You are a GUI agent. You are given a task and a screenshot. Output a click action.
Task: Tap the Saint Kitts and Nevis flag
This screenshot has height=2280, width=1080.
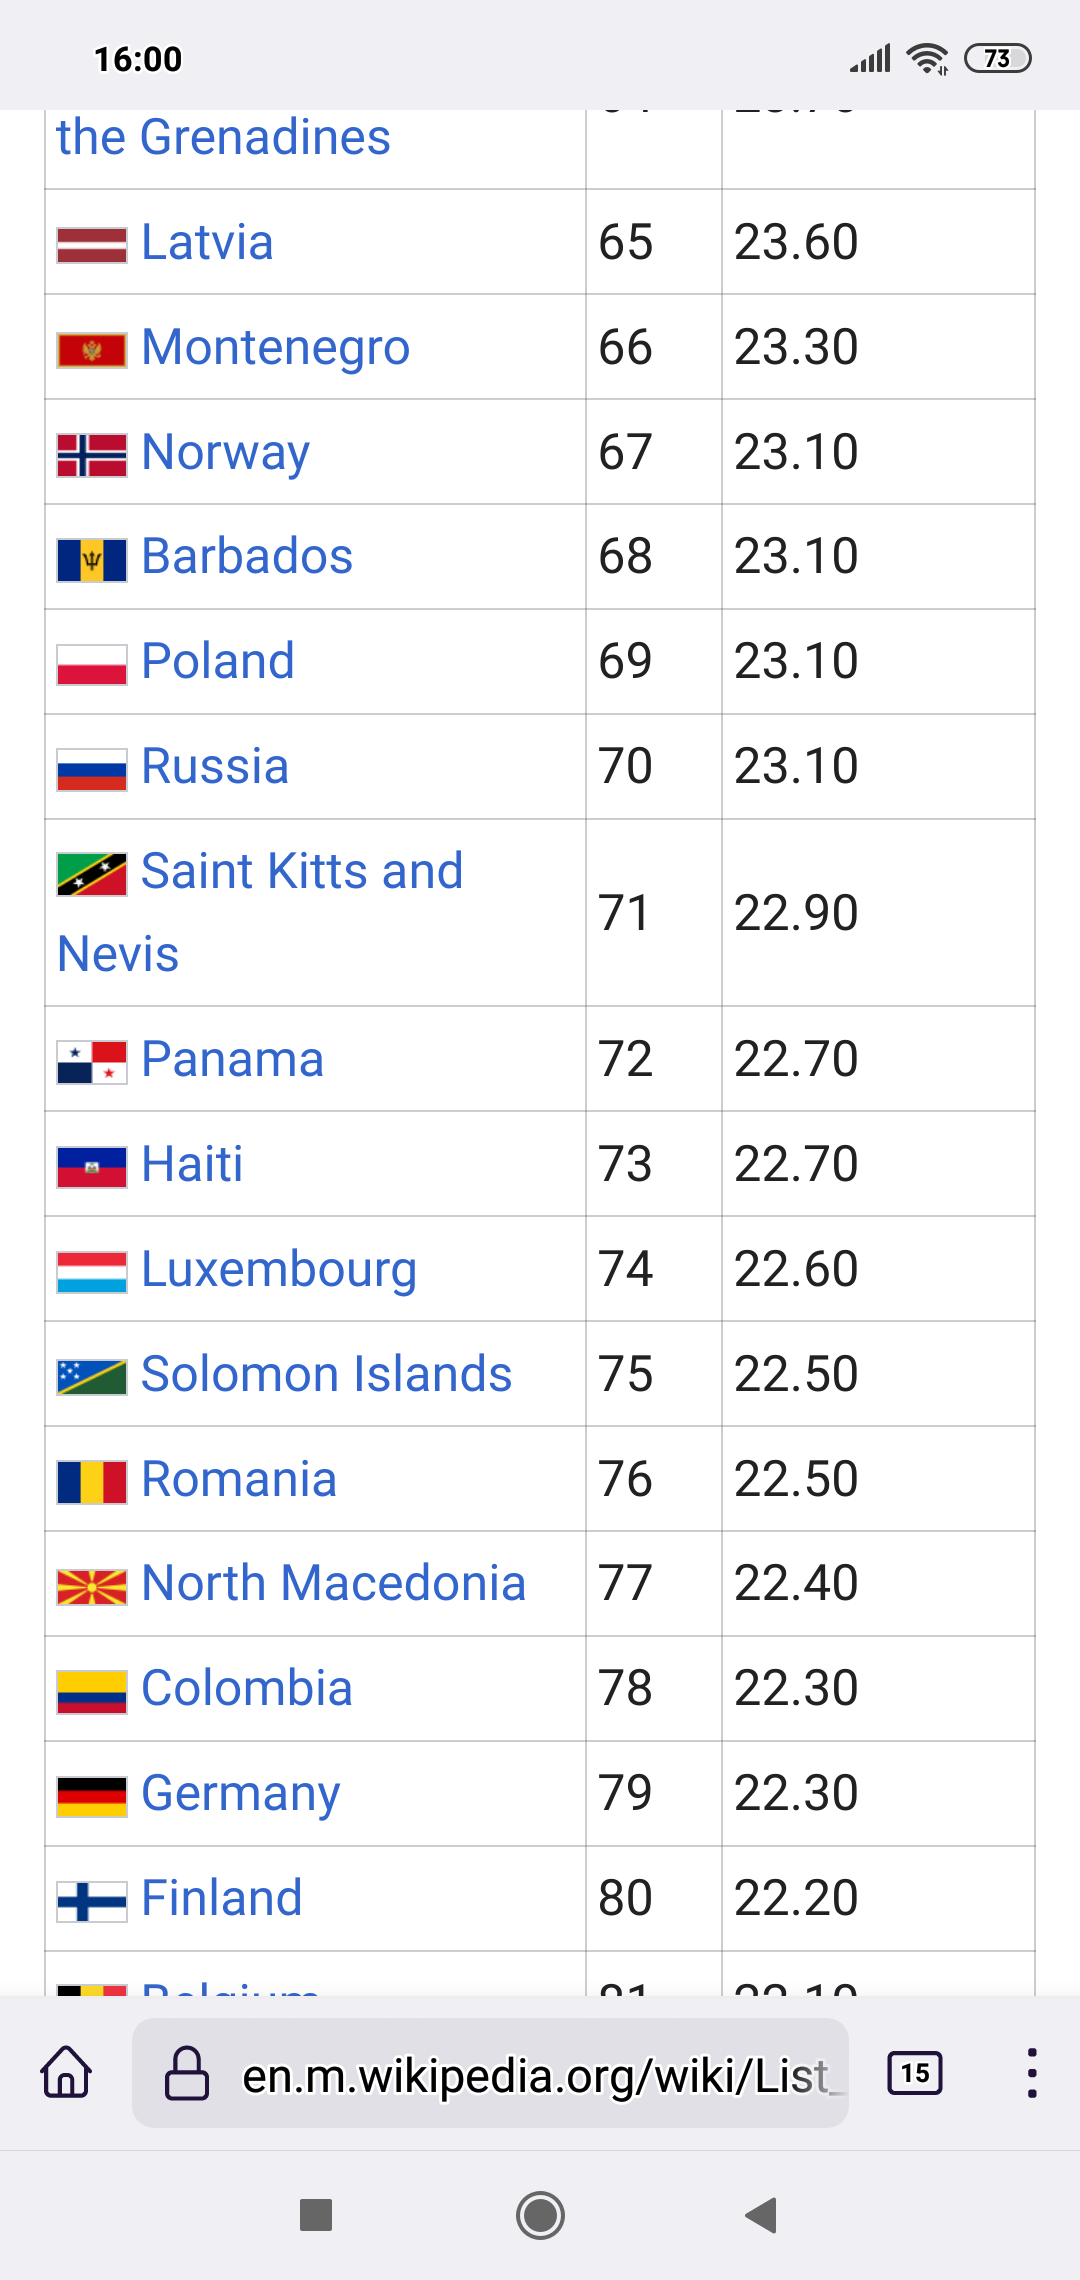pos(92,874)
